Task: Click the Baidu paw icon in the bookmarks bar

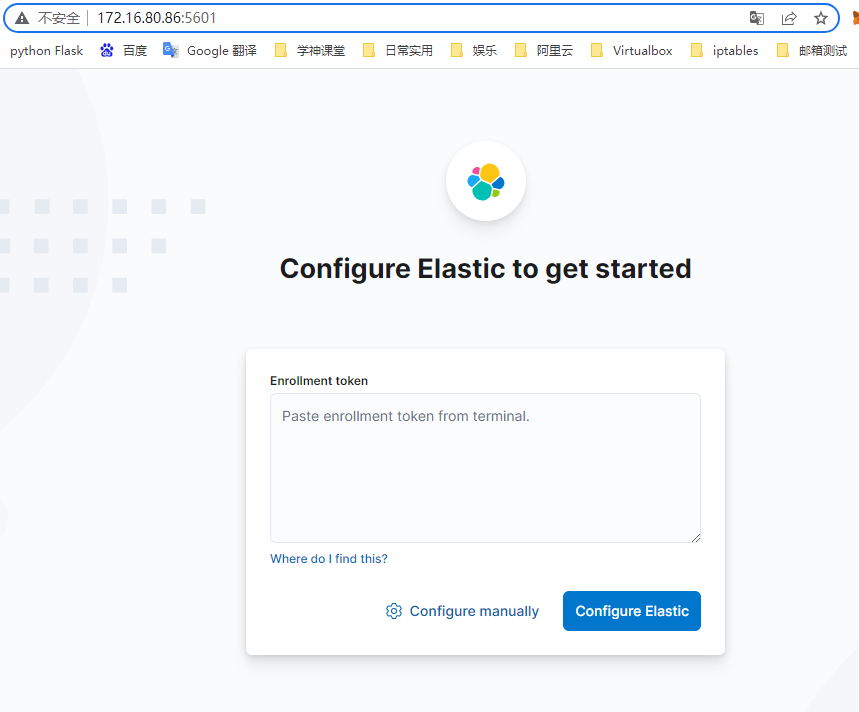Action: click(x=107, y=50)
